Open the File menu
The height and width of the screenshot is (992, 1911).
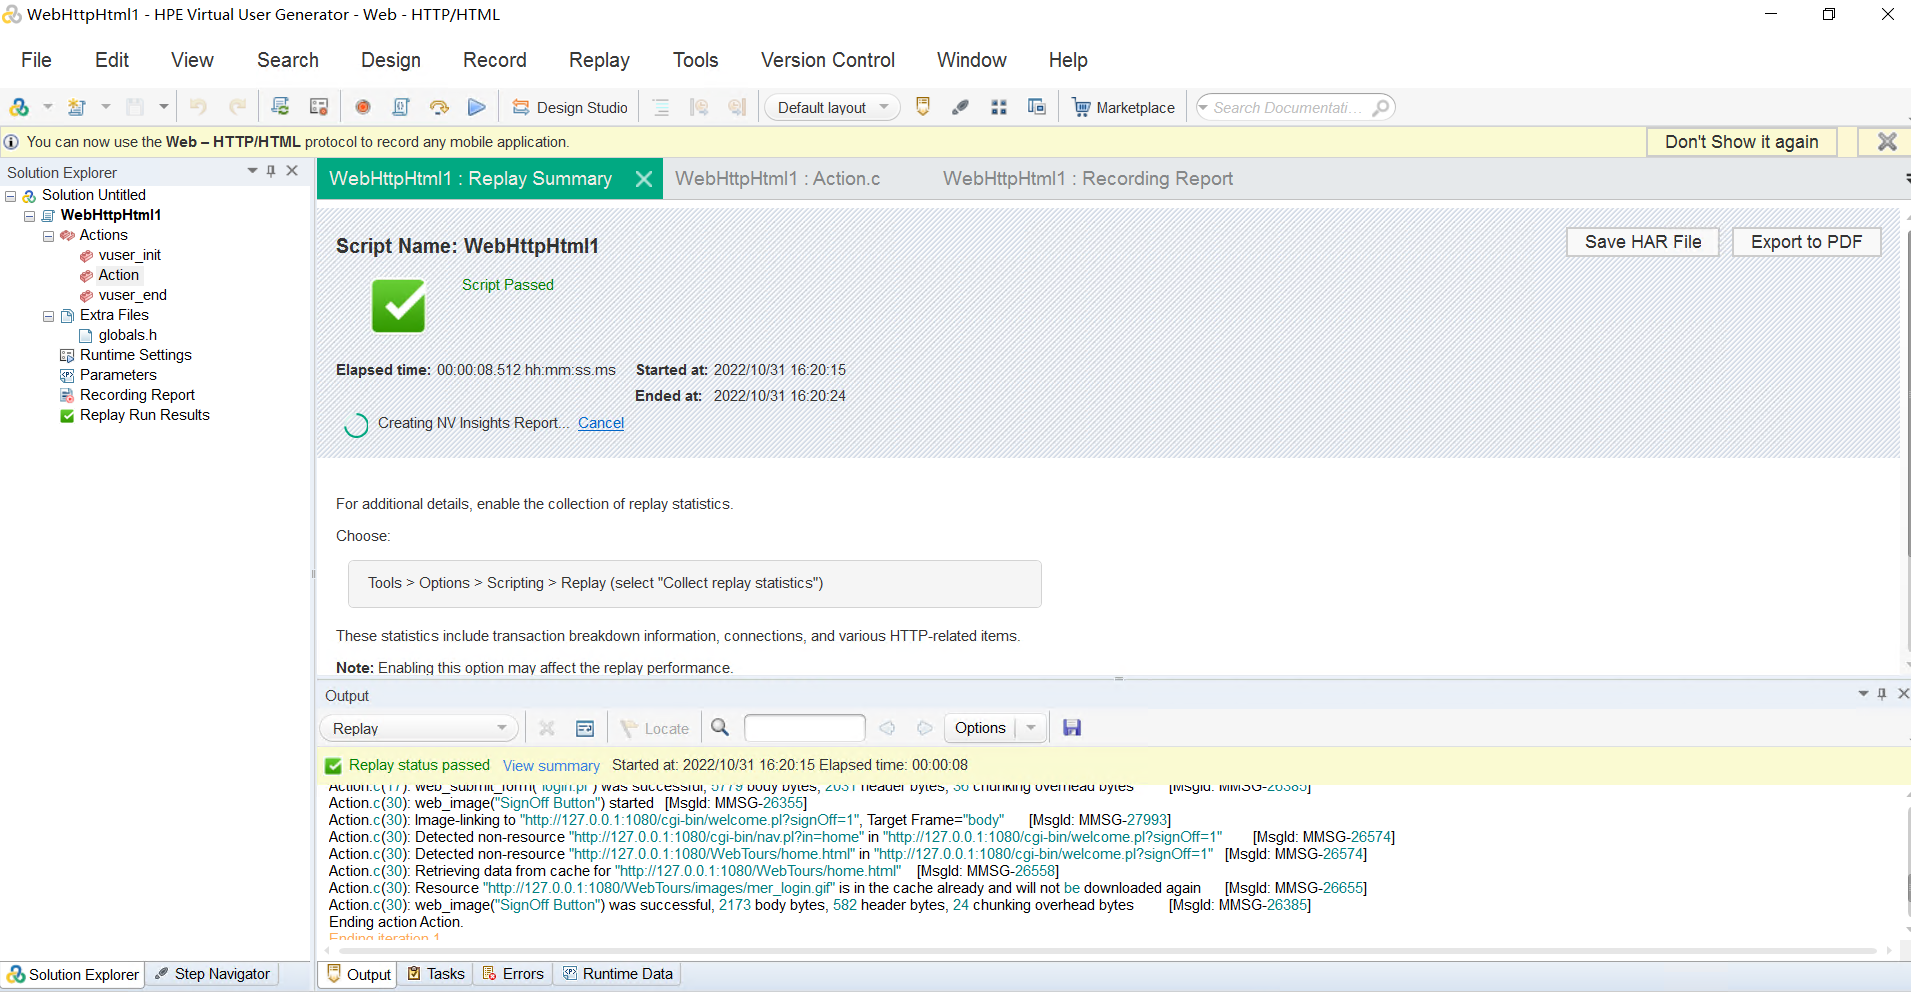36,60
